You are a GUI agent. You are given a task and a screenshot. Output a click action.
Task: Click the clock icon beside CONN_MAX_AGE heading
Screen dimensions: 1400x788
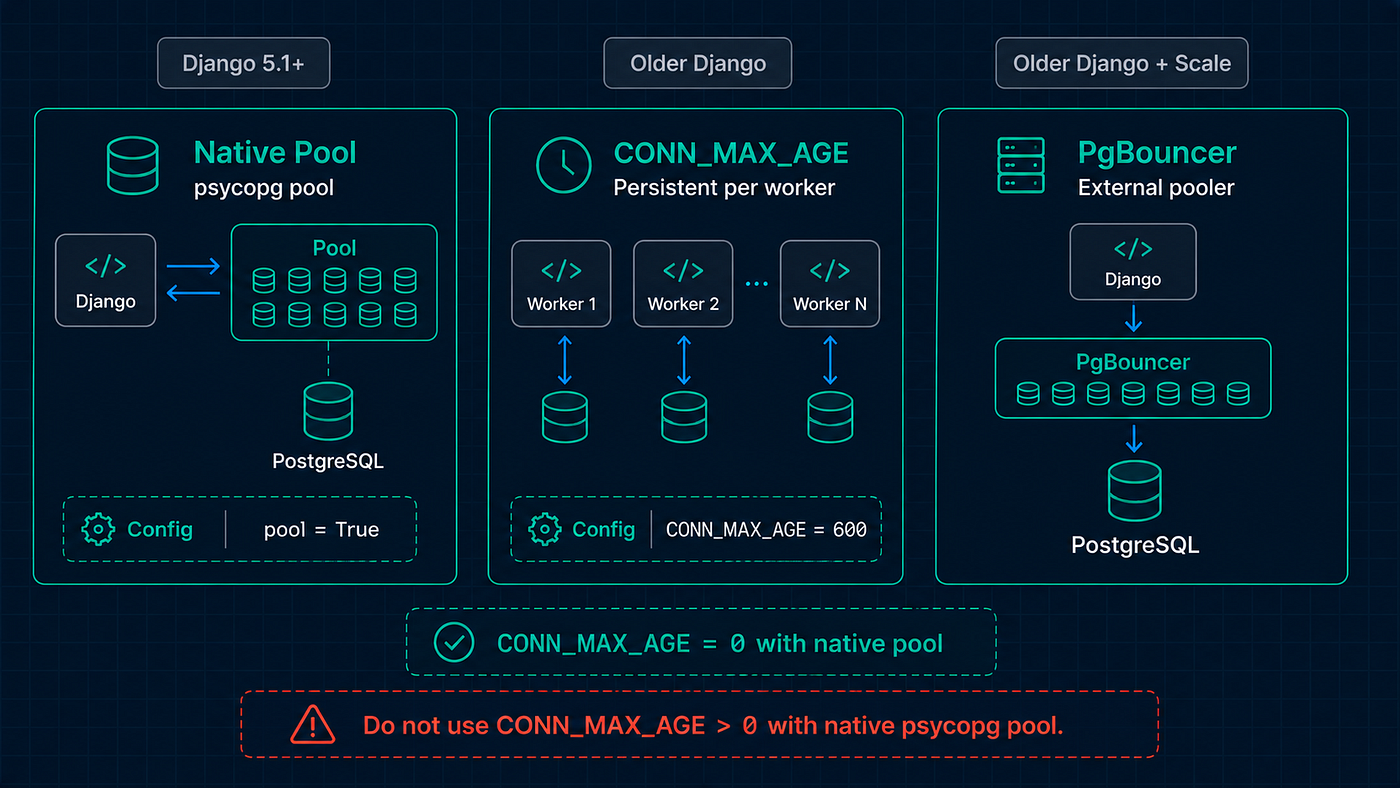564,165
